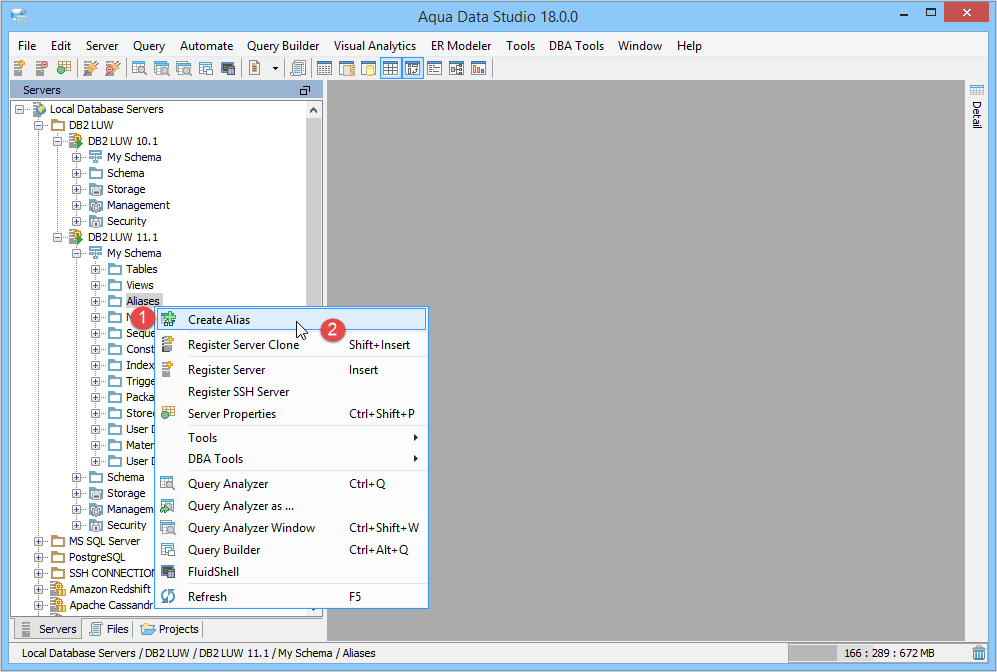Expand the Storage node under DB2 LUW 10.1
This screenshot has height=672, width=997.
76,189
